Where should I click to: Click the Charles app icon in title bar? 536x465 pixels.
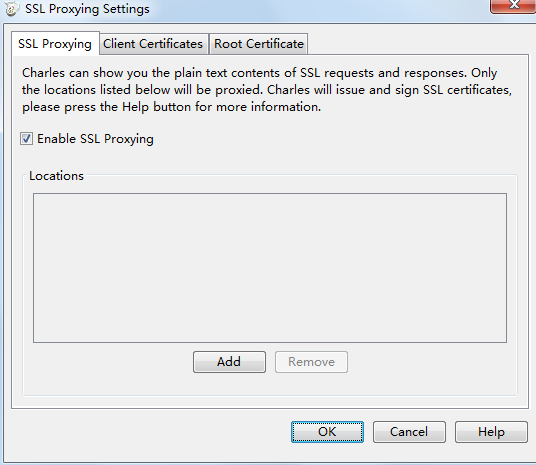coord(12,9)
